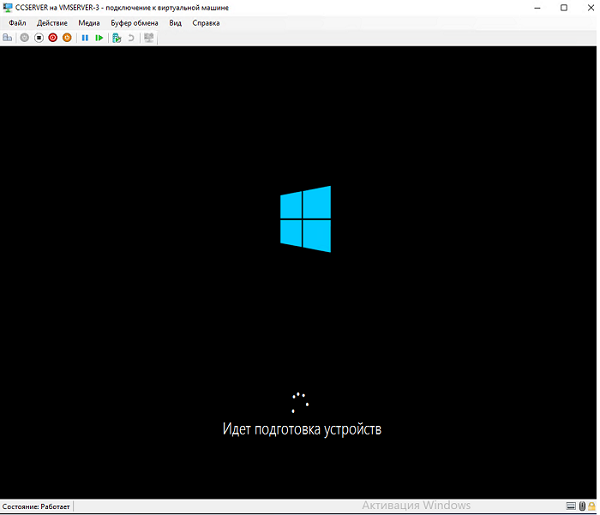Click the red Shut Down icon
Viewport: 600px width, 515px height.
(53, 37)
